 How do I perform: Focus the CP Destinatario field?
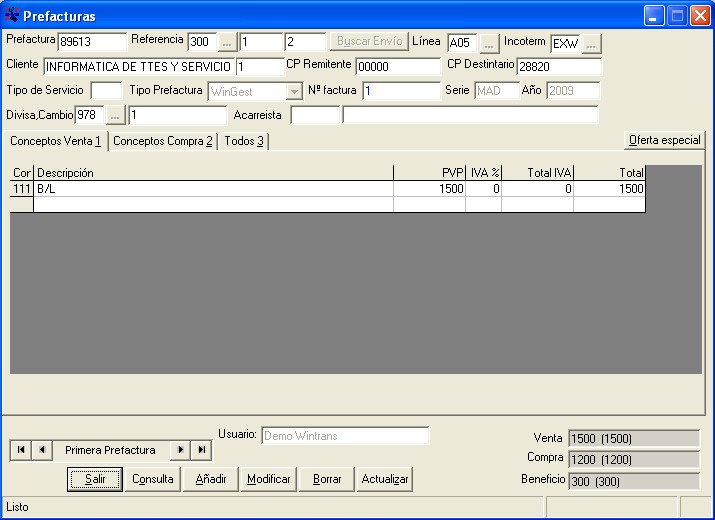coord(560,67)
